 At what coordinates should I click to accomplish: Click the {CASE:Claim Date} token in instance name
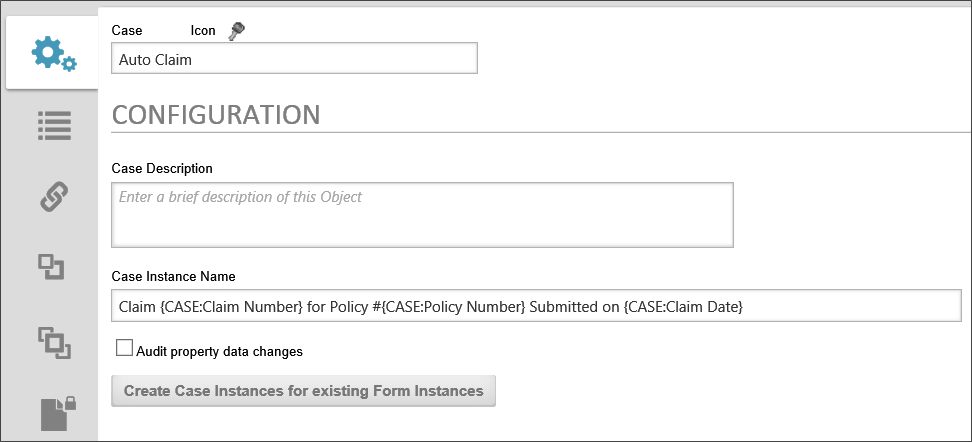coord(683,306)
